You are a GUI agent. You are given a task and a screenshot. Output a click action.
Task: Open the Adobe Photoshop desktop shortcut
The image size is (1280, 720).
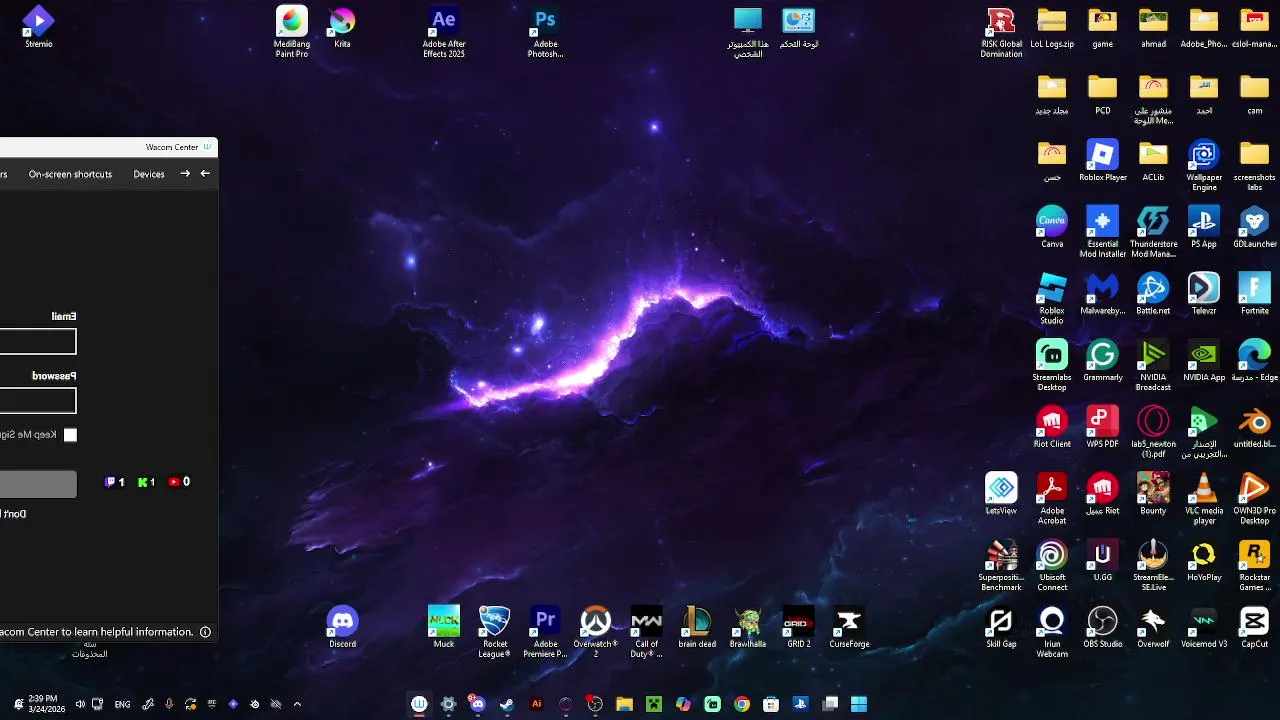[x=545, y=31]
